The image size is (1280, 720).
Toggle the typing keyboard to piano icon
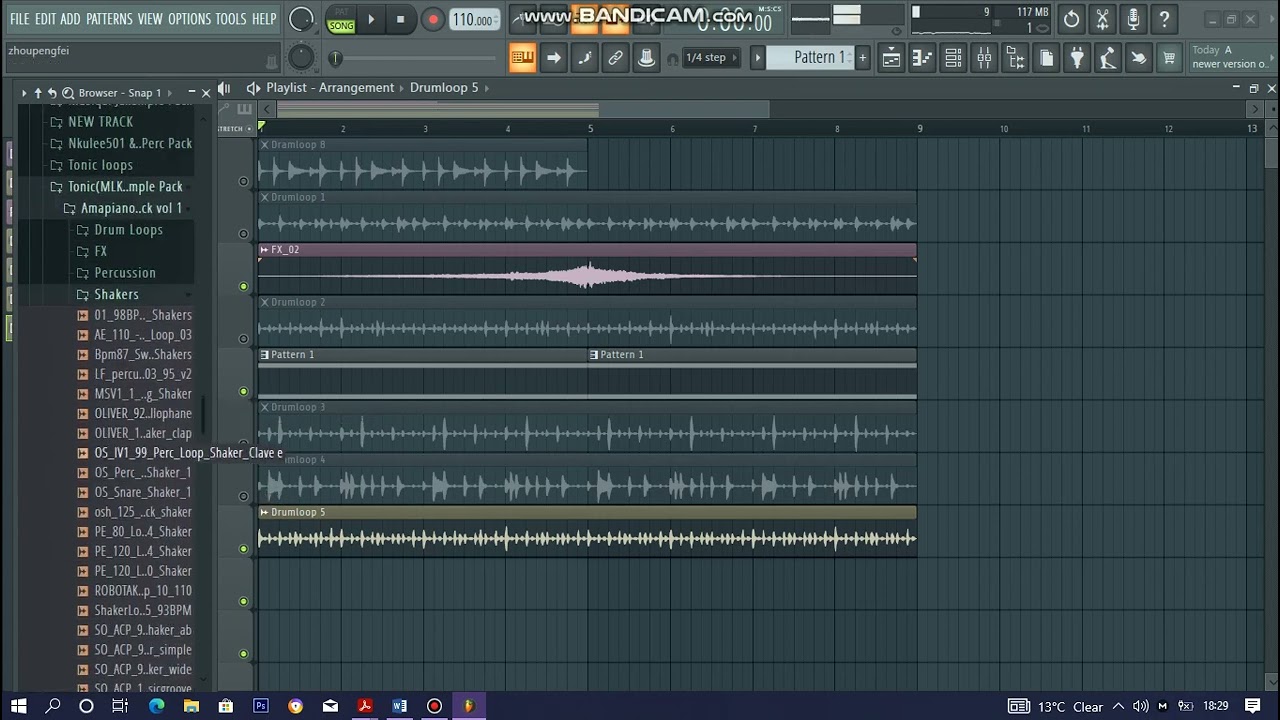tap(522, 58)
